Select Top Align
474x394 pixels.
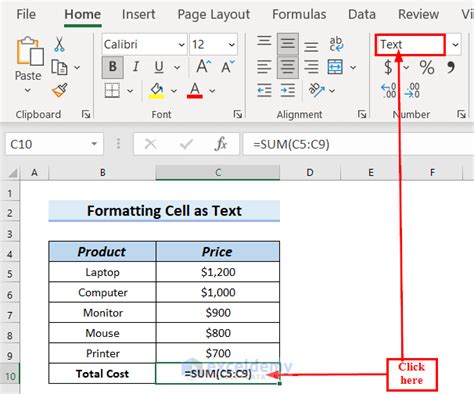264,42
